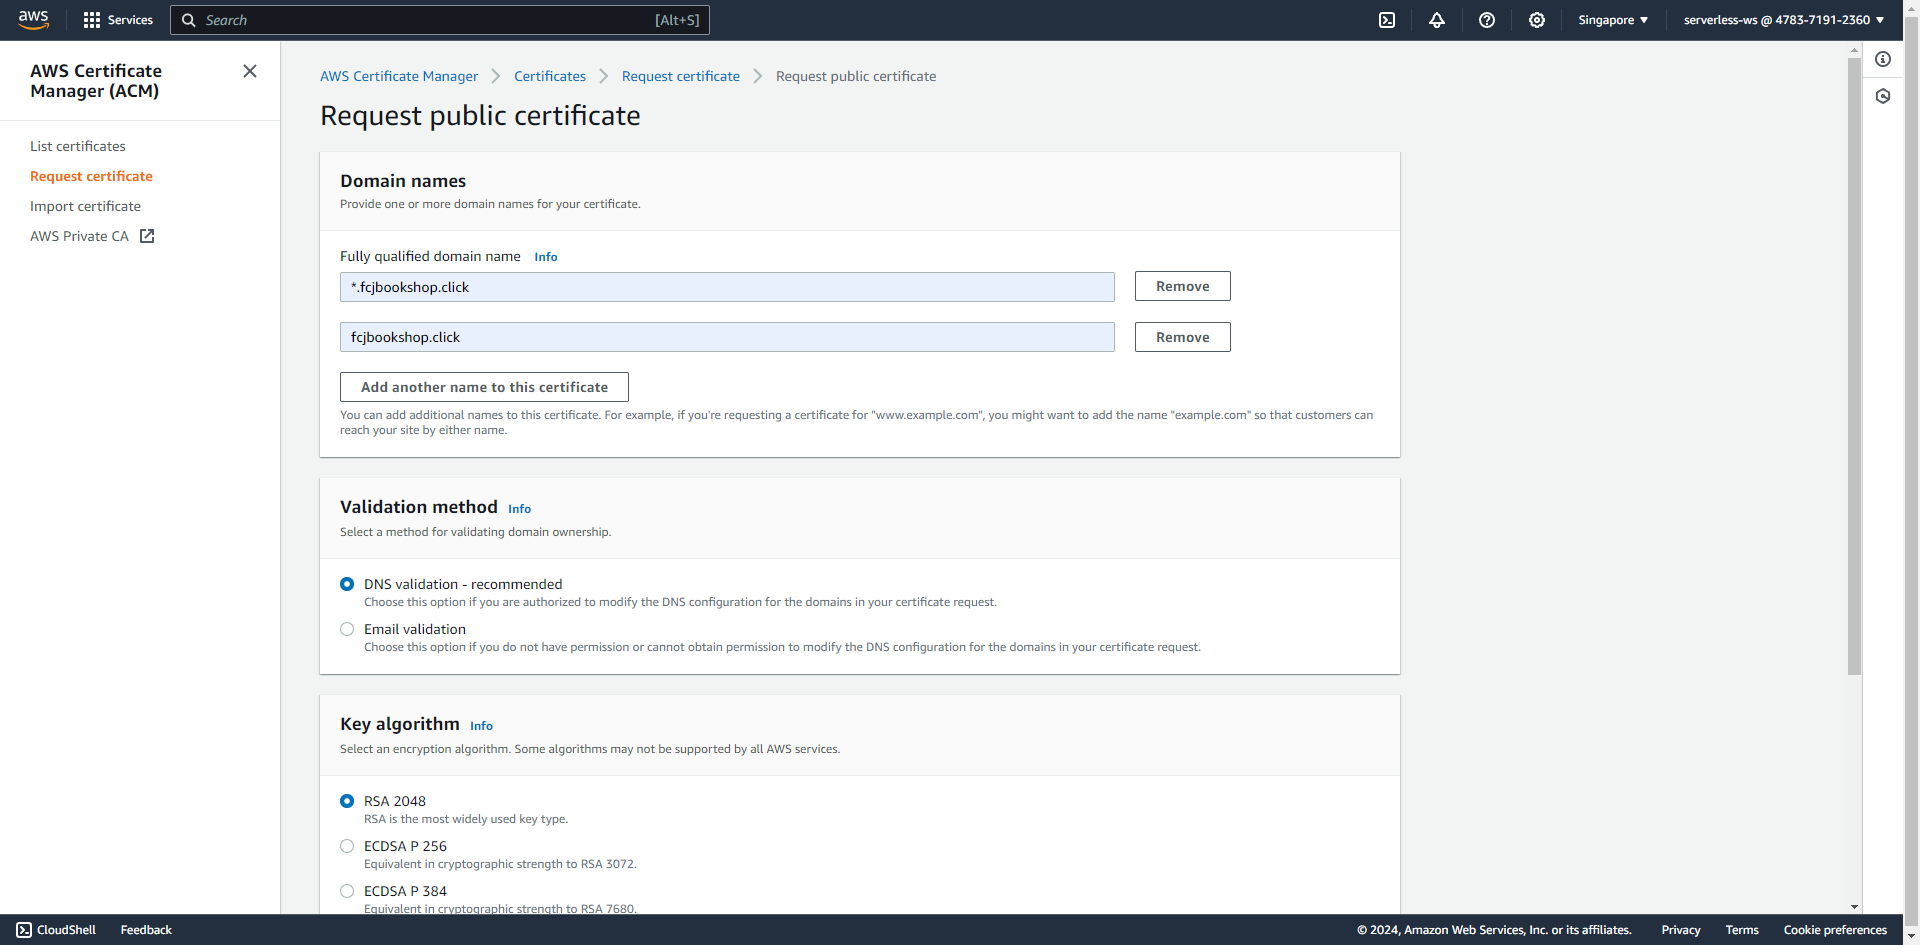Choose ECDSA P 384 key algorithm
The image size is (1920, 945).
347,891
